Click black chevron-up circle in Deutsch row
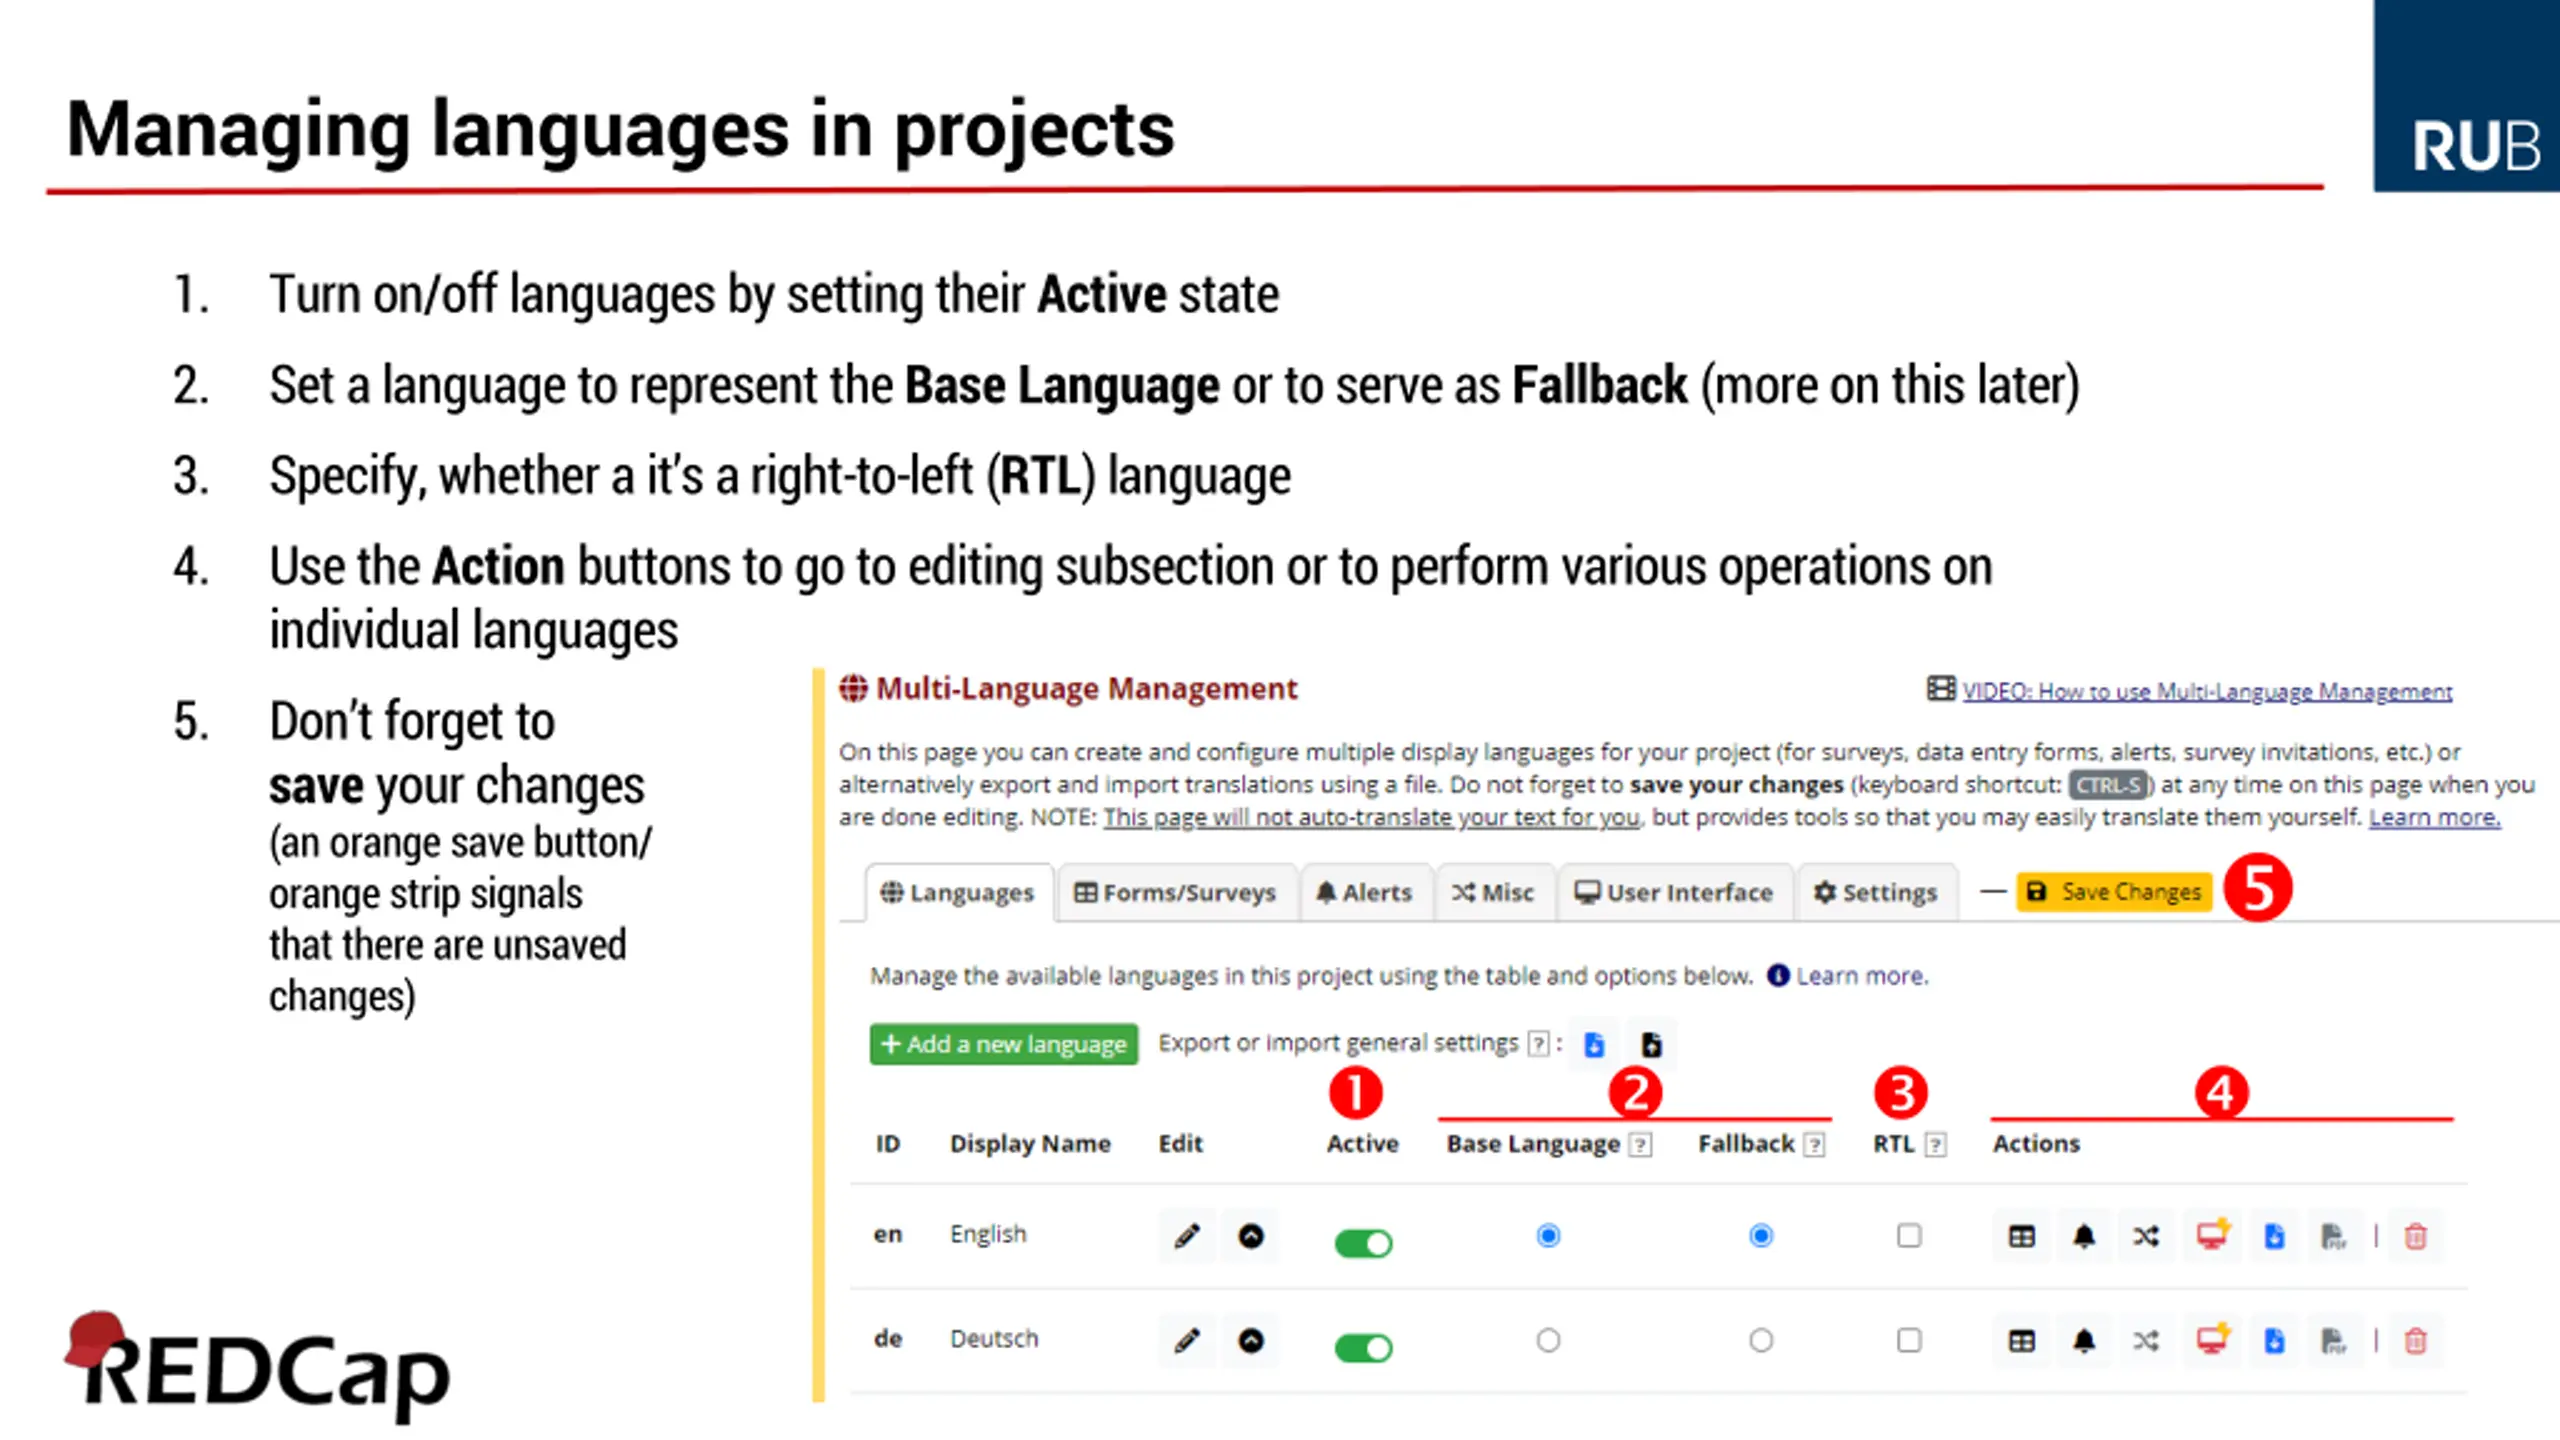The height and width of the screenshot is (1440, 2560). 1251,1340
